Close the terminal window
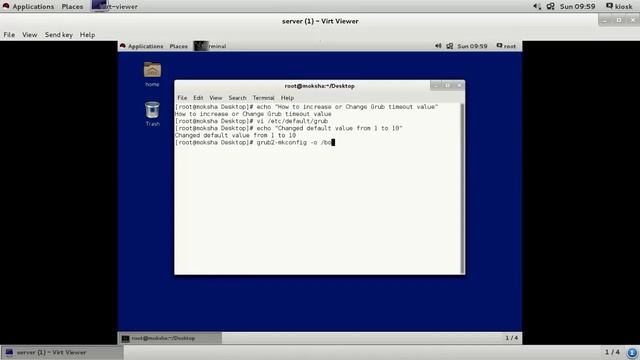 [x=460, y=85]
